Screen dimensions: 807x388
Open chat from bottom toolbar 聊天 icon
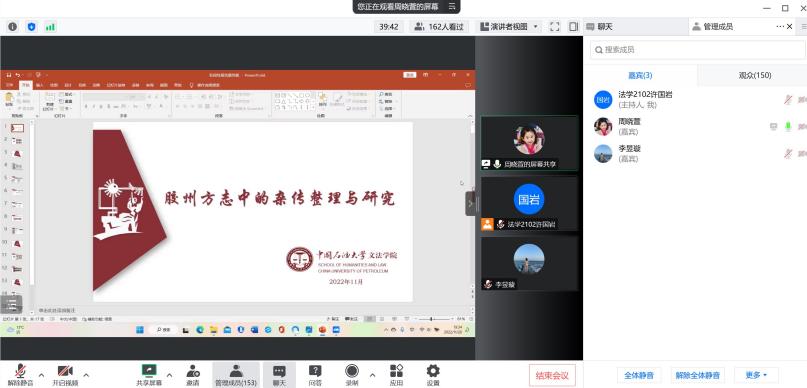coord(279,375)
